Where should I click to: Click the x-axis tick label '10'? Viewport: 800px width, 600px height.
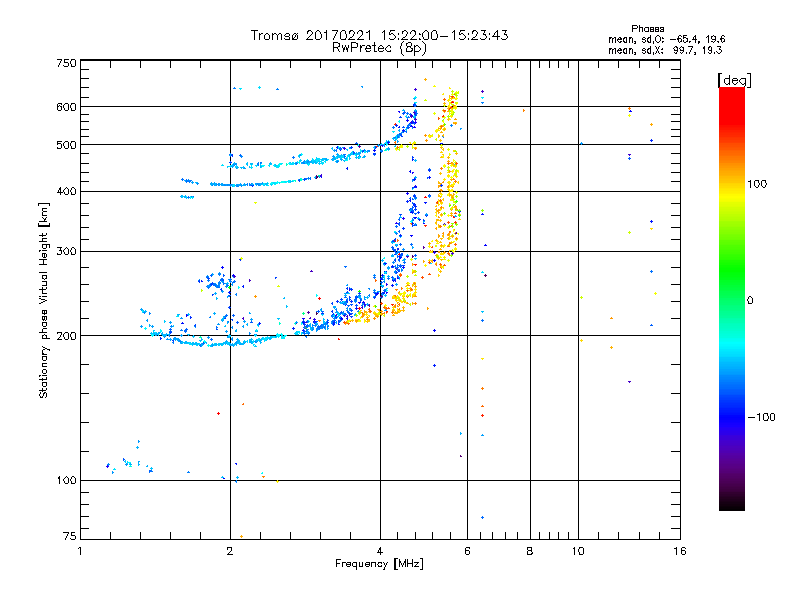click(x=578, y=551)
